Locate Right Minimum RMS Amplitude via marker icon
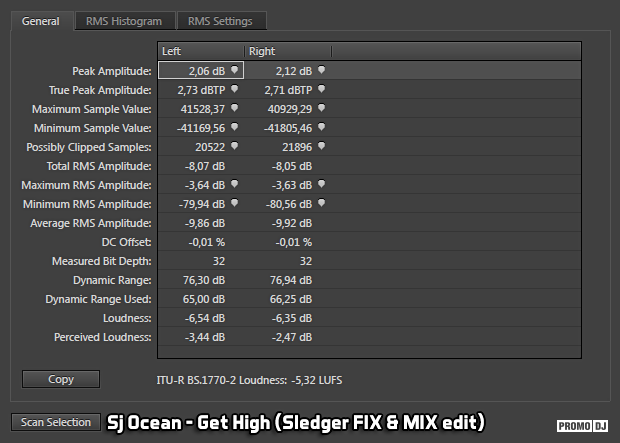The height and width of the screenshot is (443, 620). [321, 203]
